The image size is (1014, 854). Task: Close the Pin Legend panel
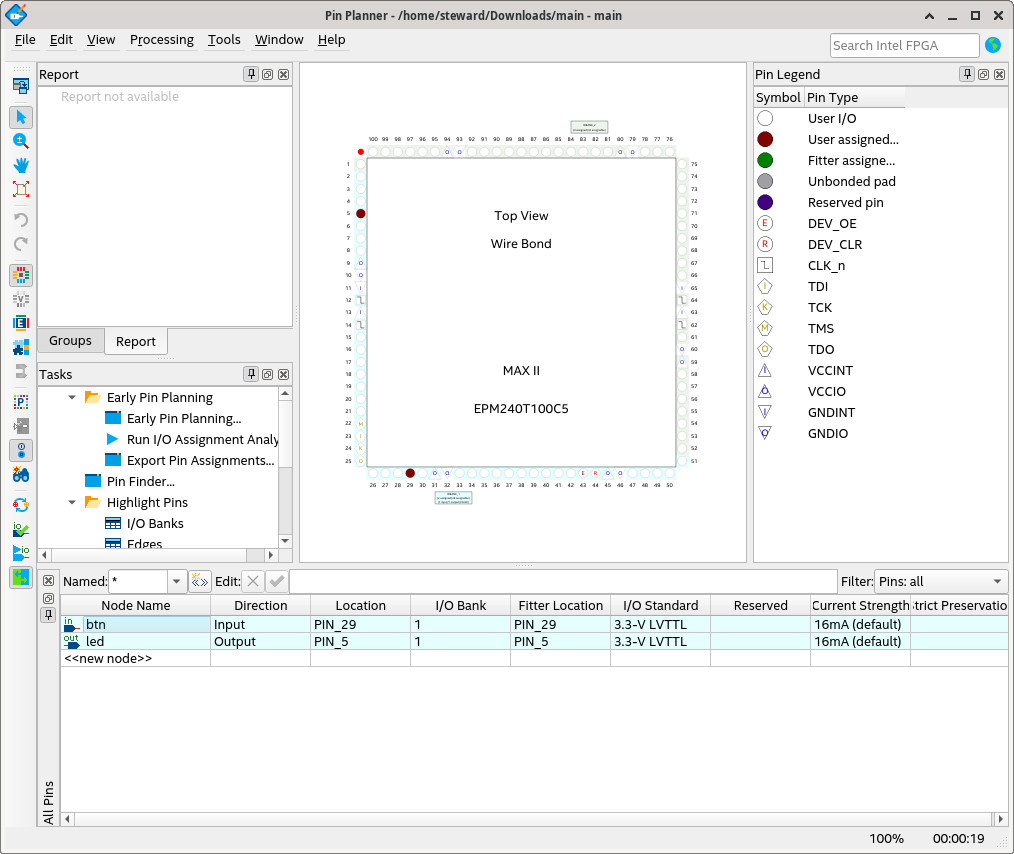tap(1000, 74)
